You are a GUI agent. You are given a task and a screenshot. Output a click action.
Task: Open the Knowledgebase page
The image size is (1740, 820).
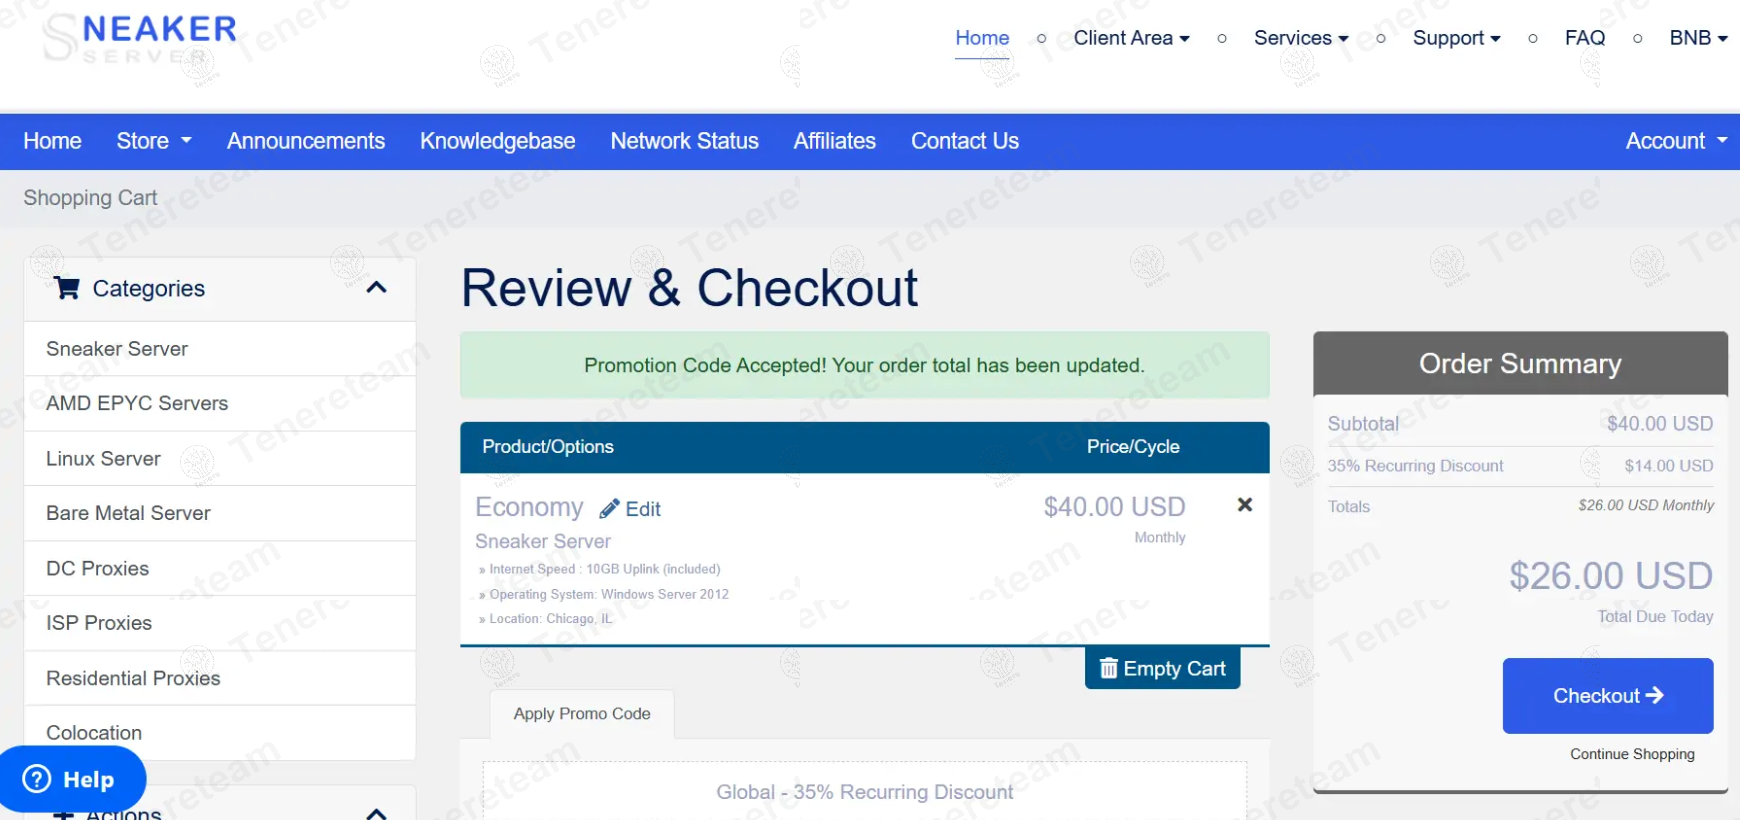click(498, 141)
